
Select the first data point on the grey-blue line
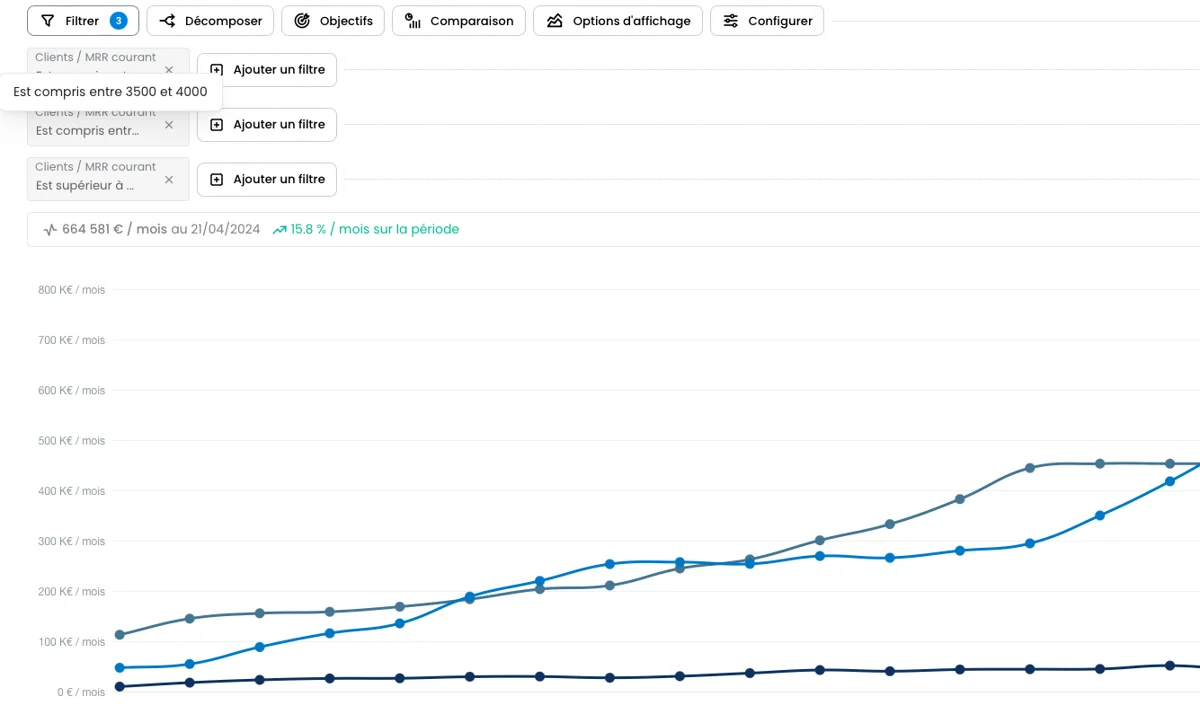pos(120,635)
